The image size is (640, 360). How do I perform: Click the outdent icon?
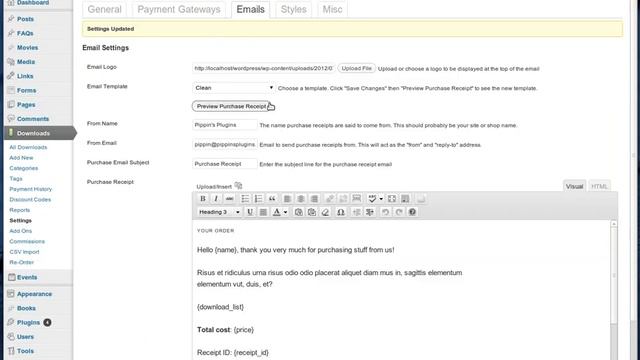click(356, 212)
